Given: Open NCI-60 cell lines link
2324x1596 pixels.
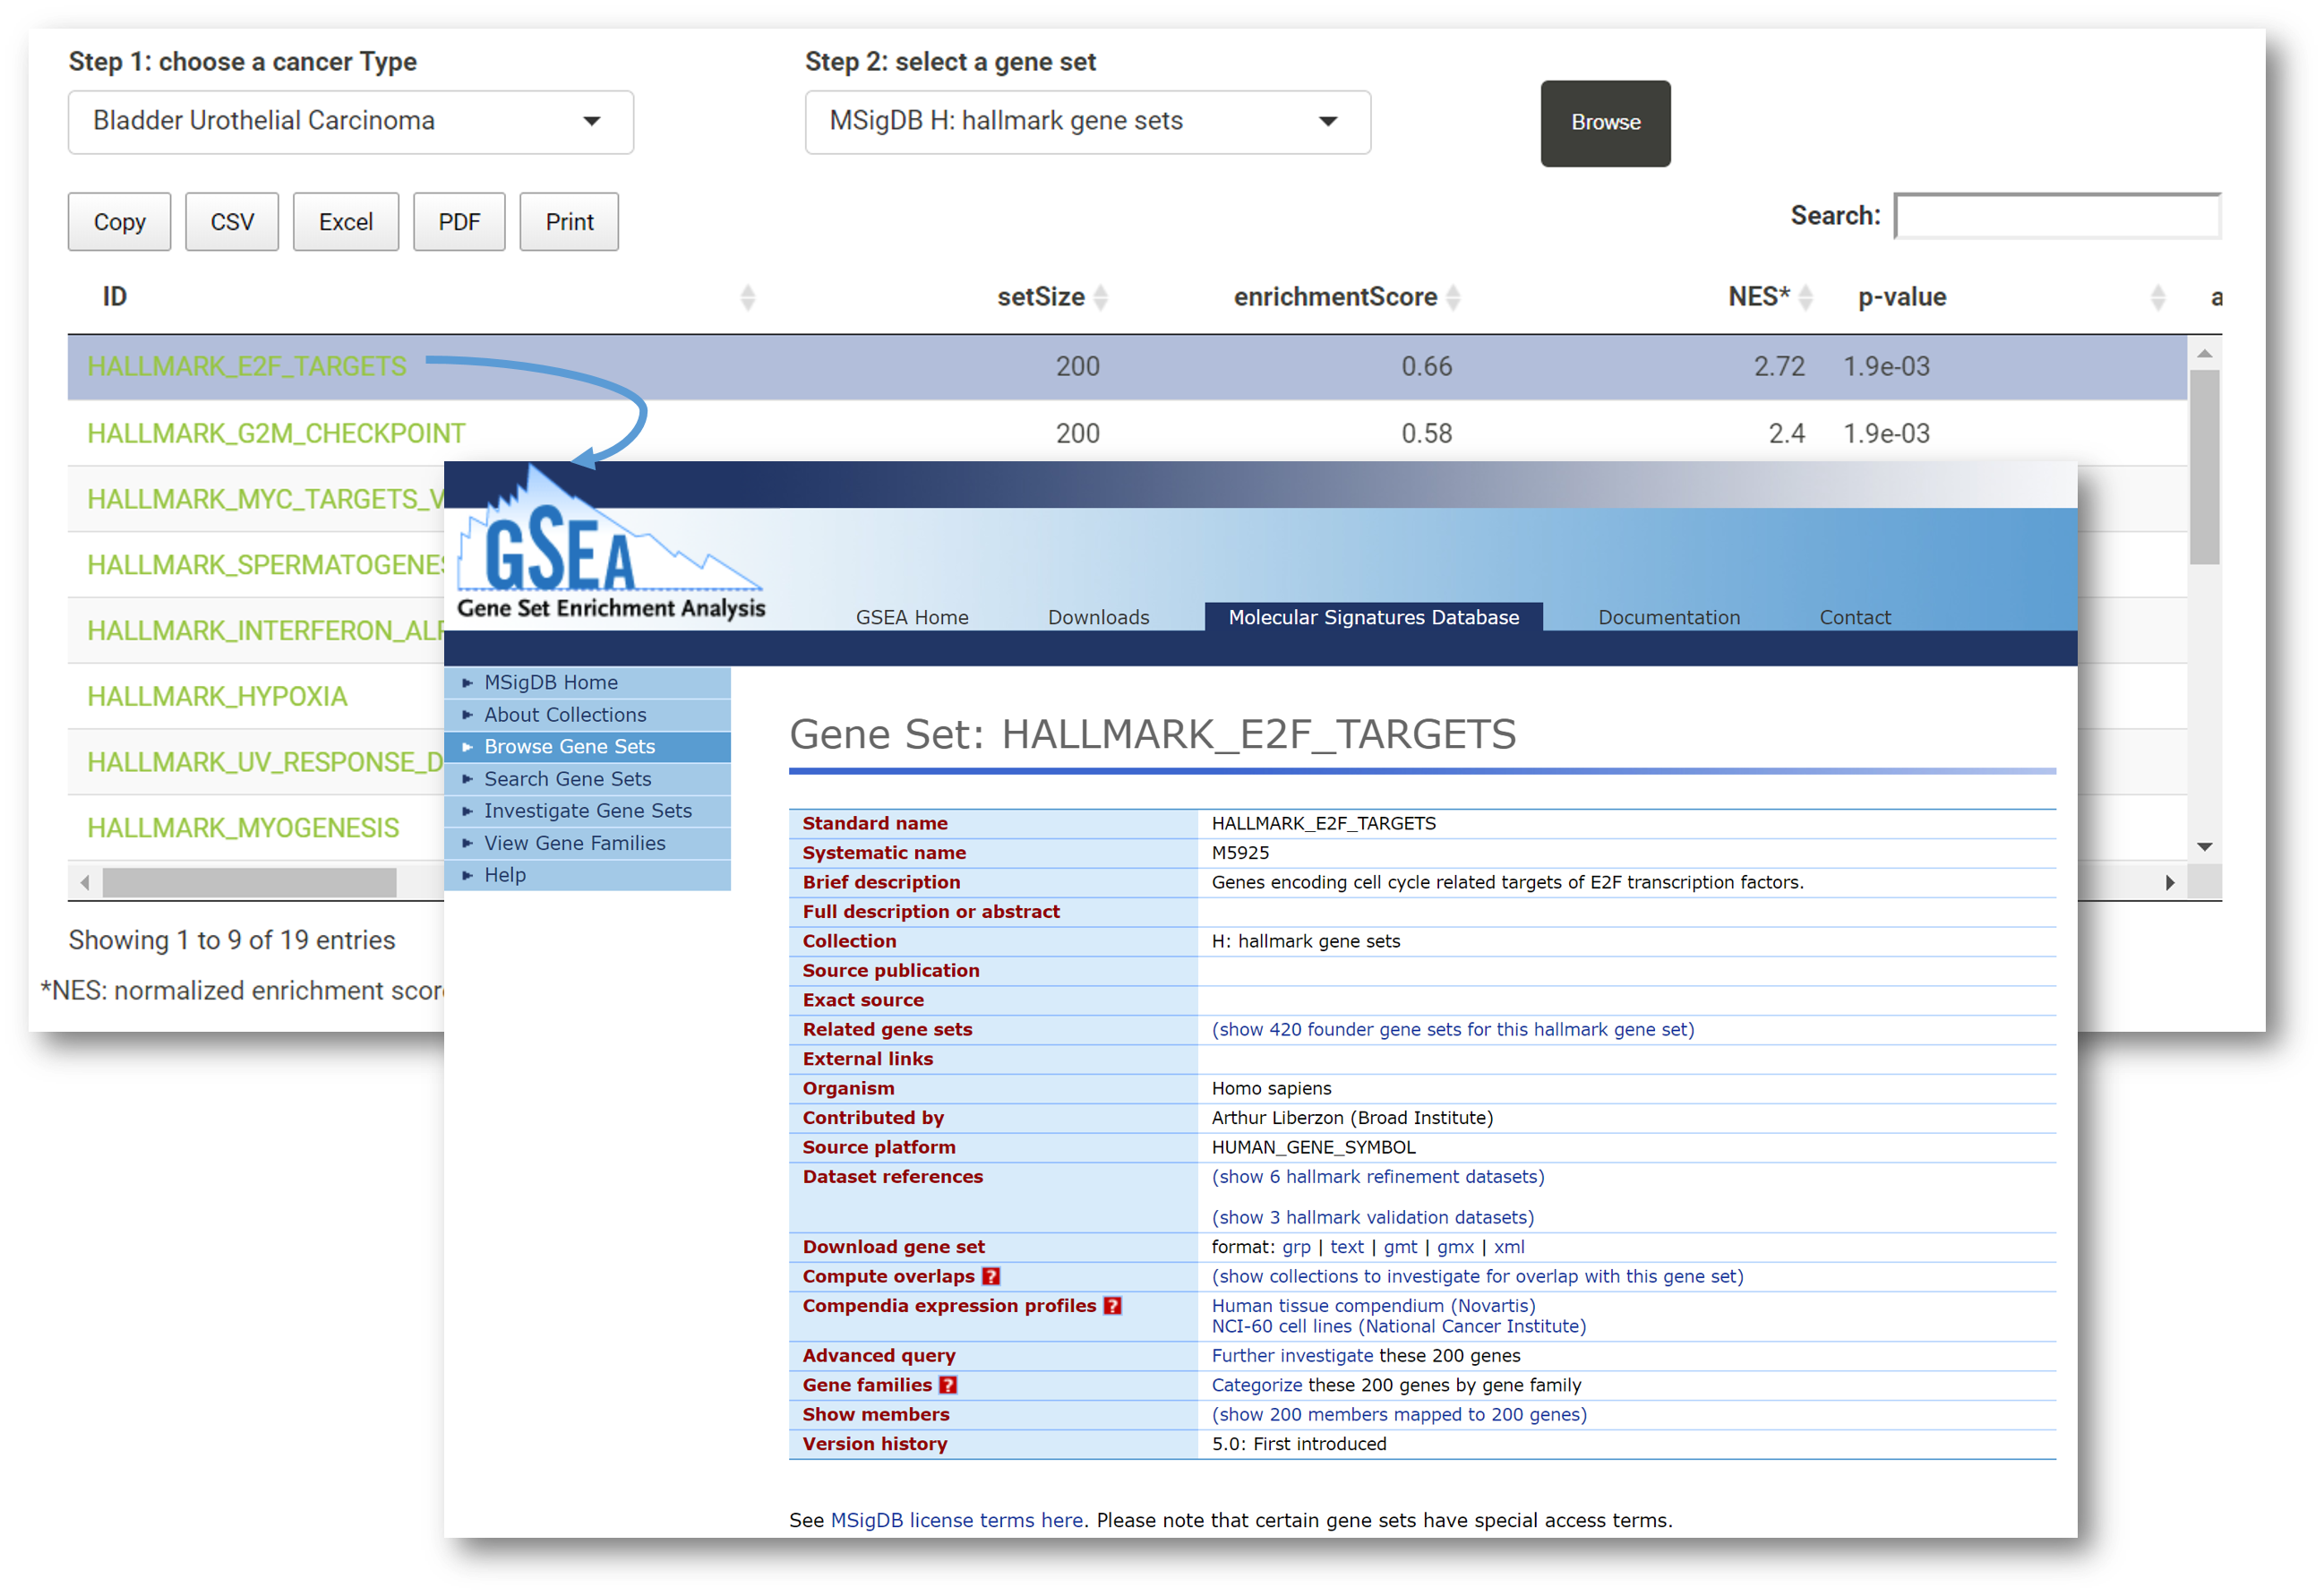Looking at the screenshot, I should point(1398,1327).
